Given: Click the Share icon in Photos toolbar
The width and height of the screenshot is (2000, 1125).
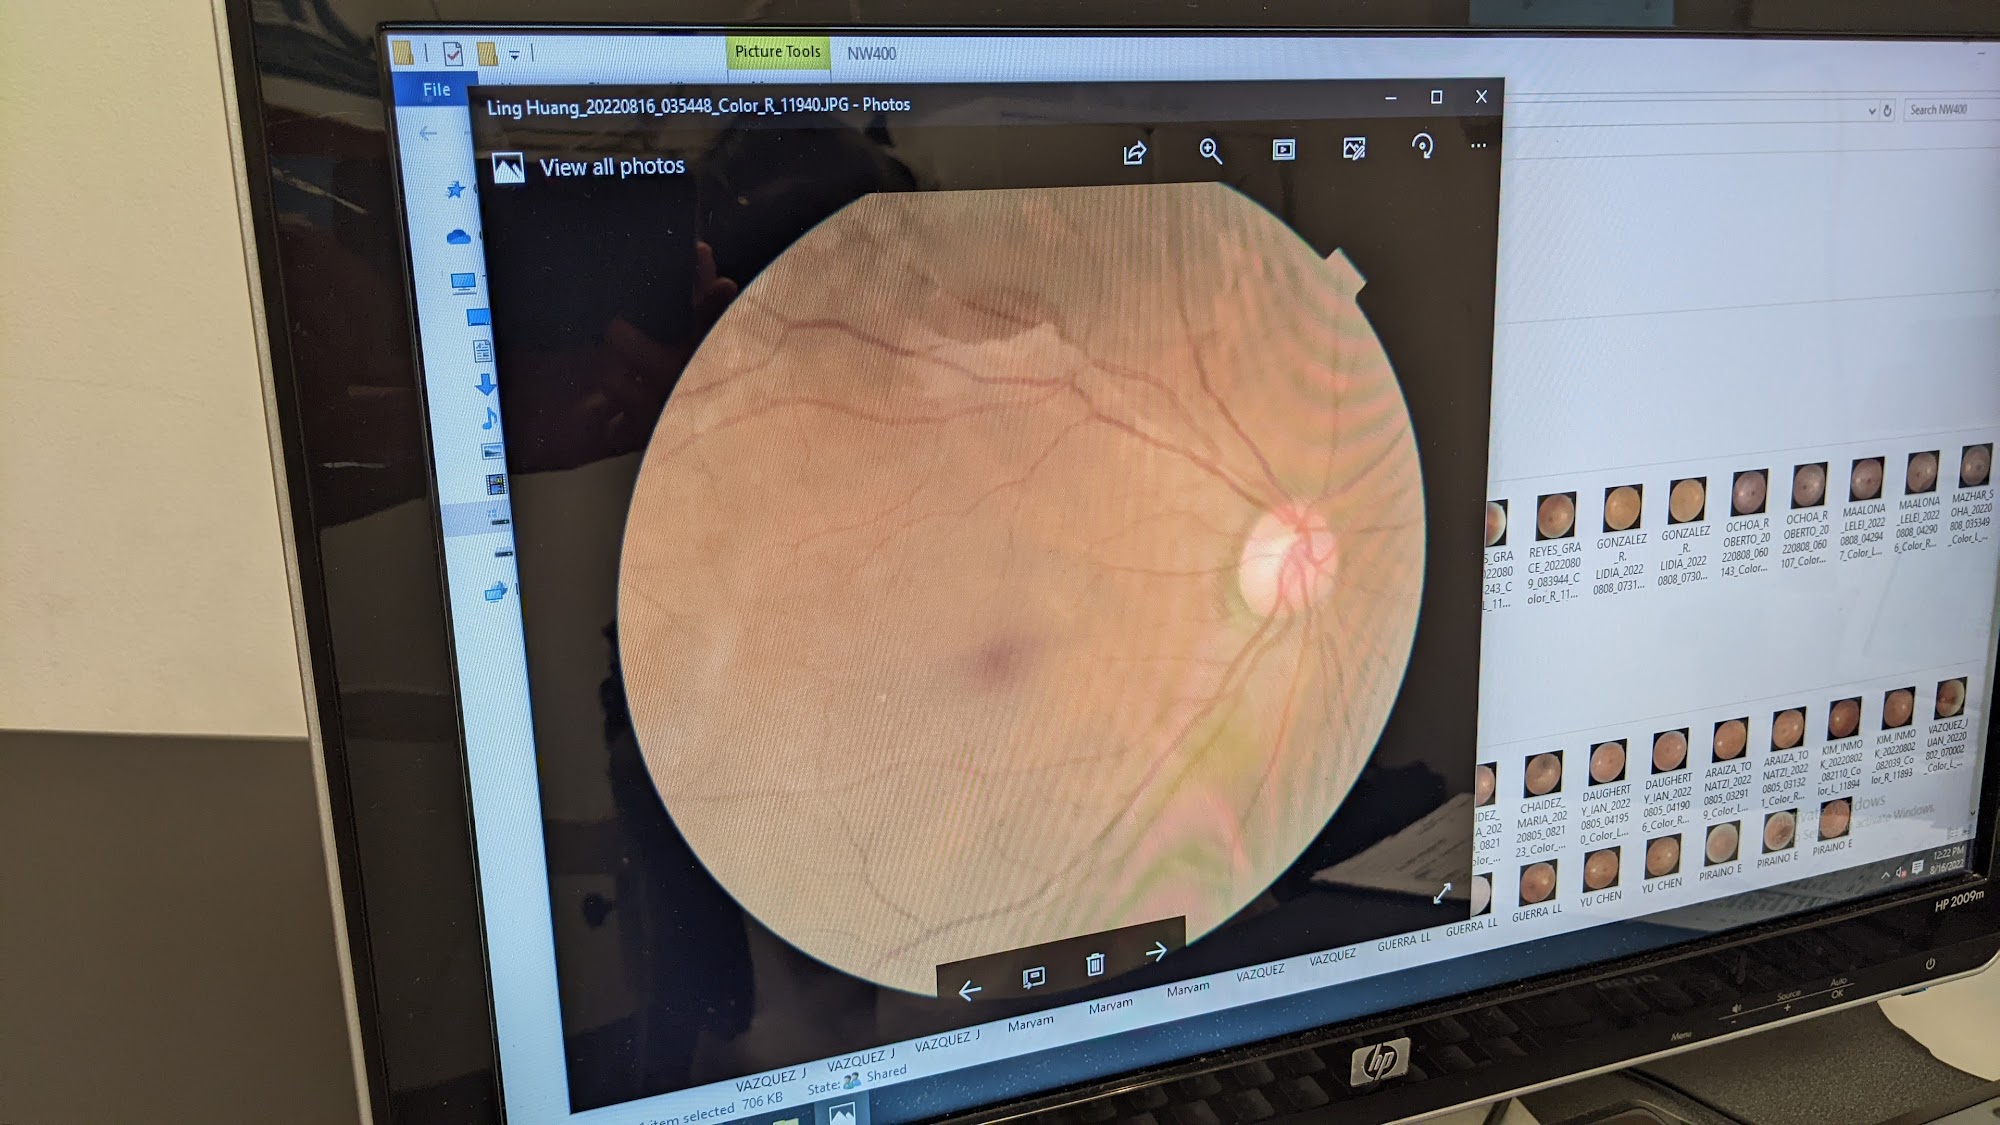Looking at the screenshot, I should point(1134,153).
